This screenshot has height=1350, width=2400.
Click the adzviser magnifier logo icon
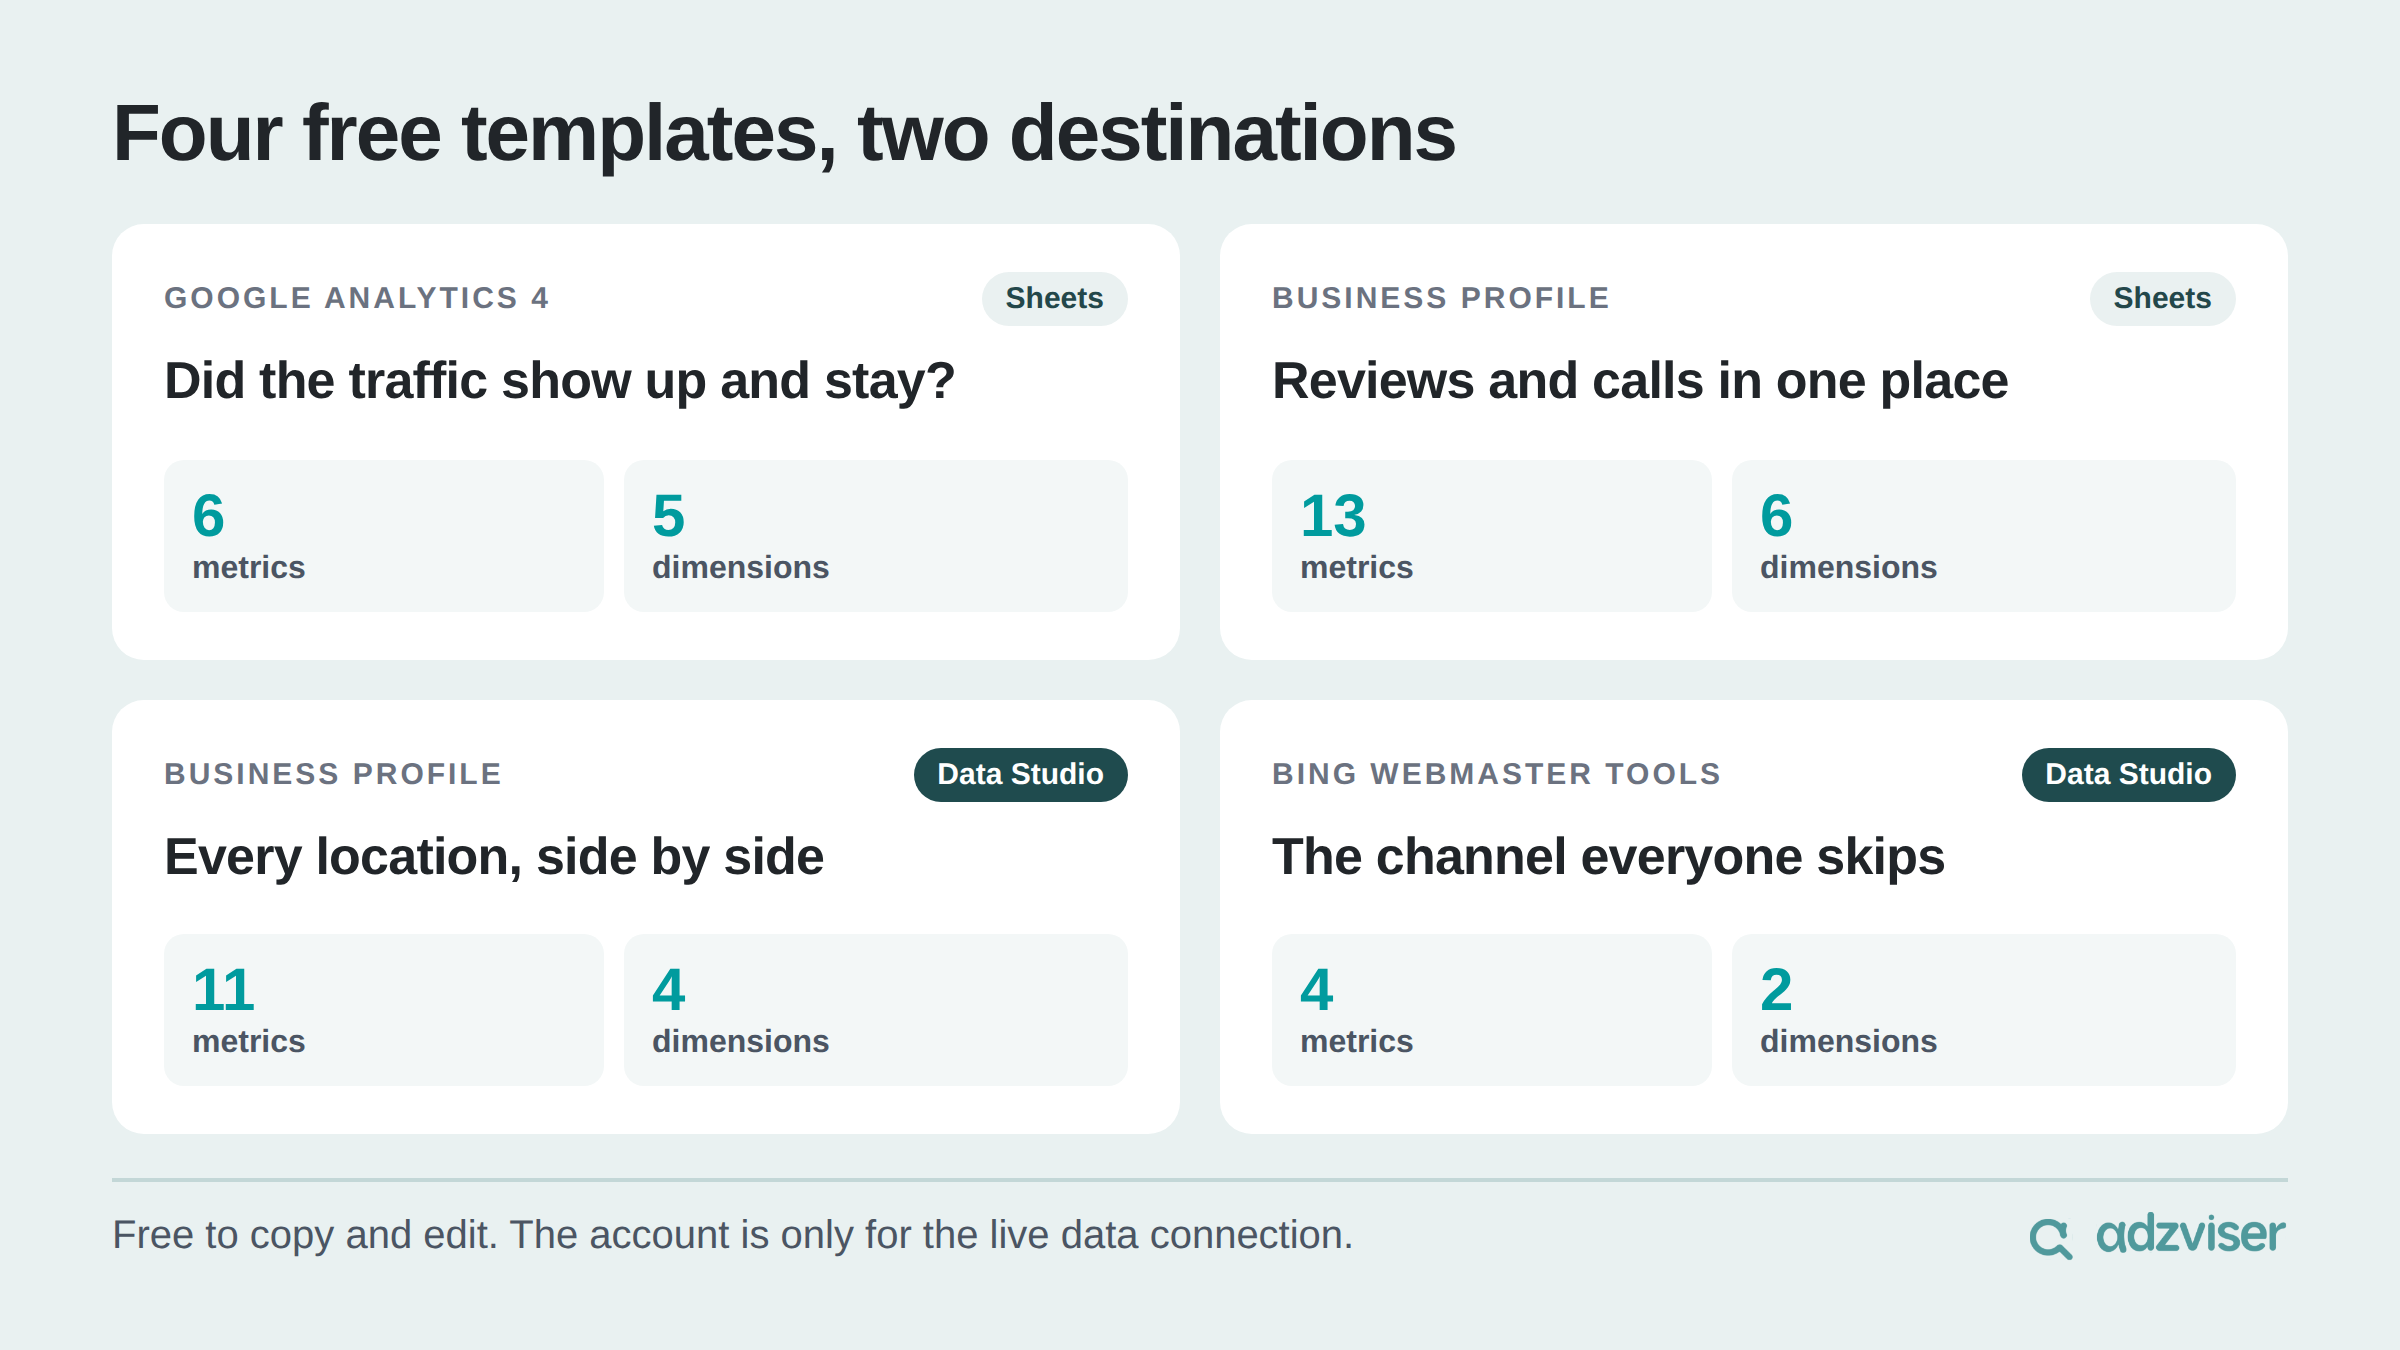2051,1238
